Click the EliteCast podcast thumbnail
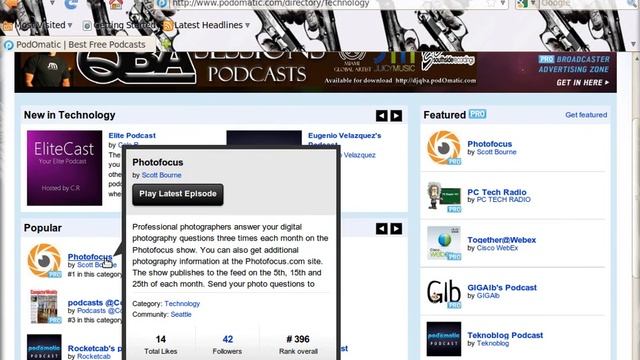Viewport: 640px width, 360px height. point(64,168)
